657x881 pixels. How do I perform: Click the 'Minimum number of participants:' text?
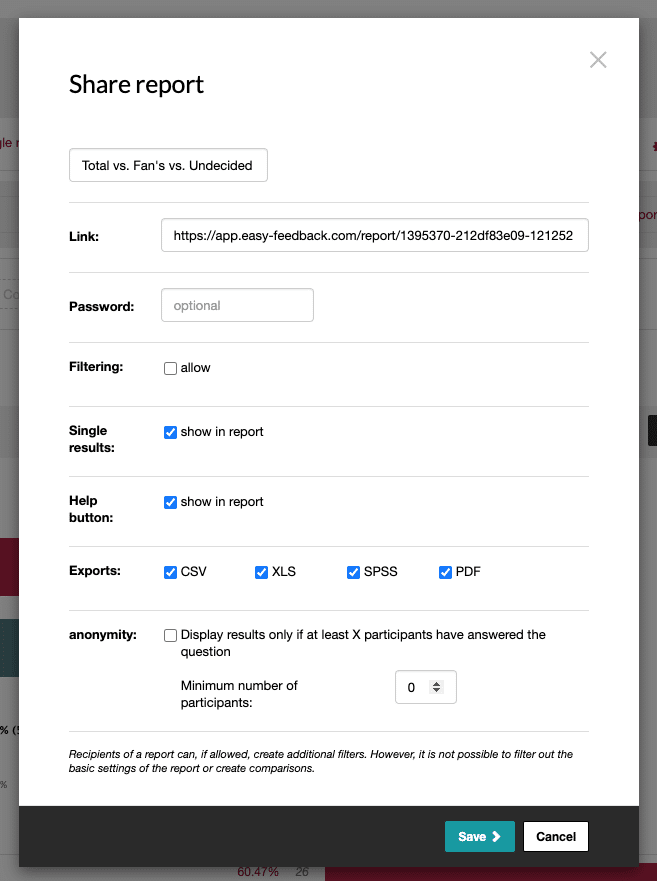click(239, 694)
